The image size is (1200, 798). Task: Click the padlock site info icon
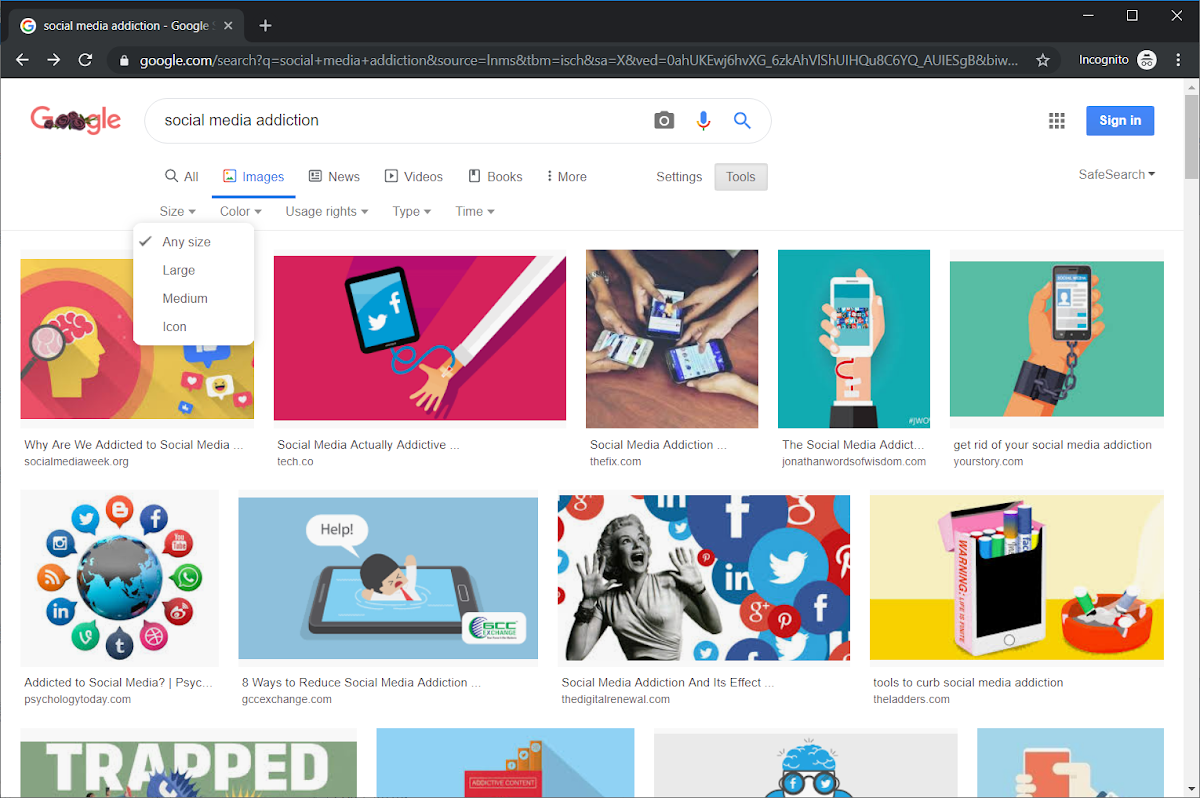click(124, 60)
